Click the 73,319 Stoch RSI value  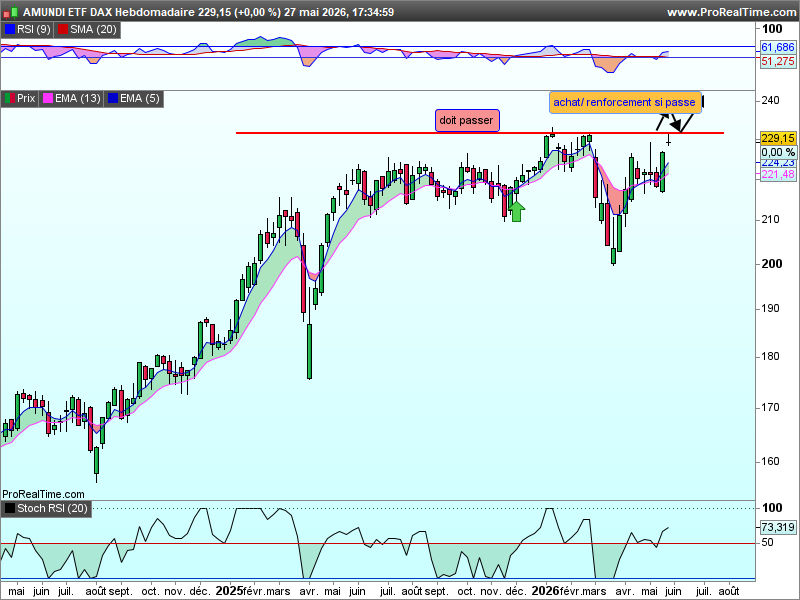(x=778, y=528)
